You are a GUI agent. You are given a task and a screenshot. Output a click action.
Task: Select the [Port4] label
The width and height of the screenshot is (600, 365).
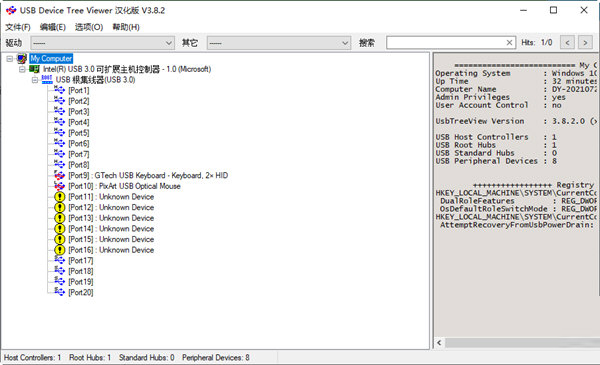pos(79,122)
